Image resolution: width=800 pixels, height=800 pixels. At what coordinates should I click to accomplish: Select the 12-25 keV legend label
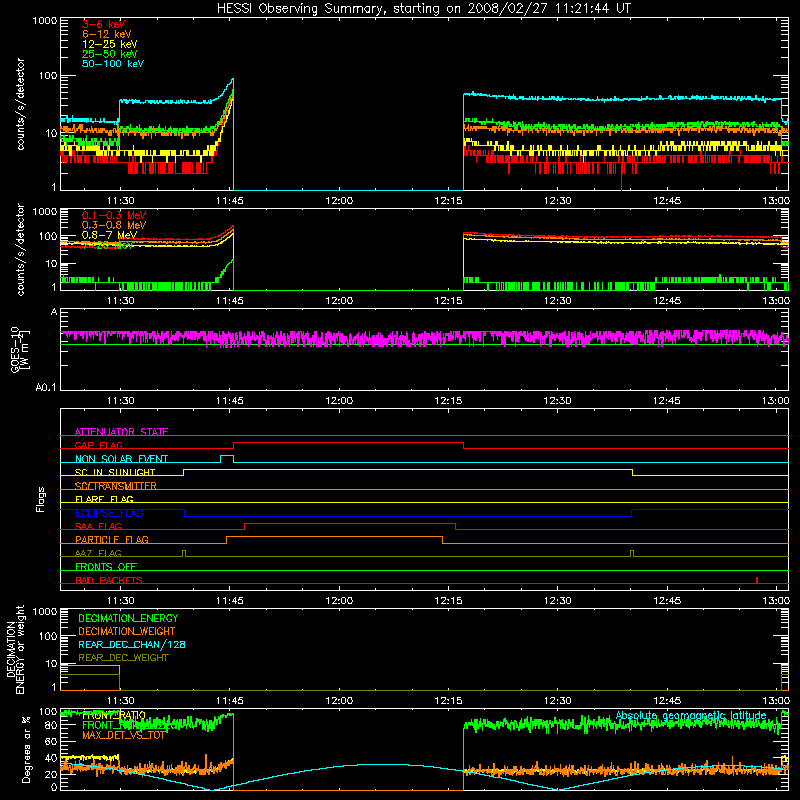tap(109, 44)
